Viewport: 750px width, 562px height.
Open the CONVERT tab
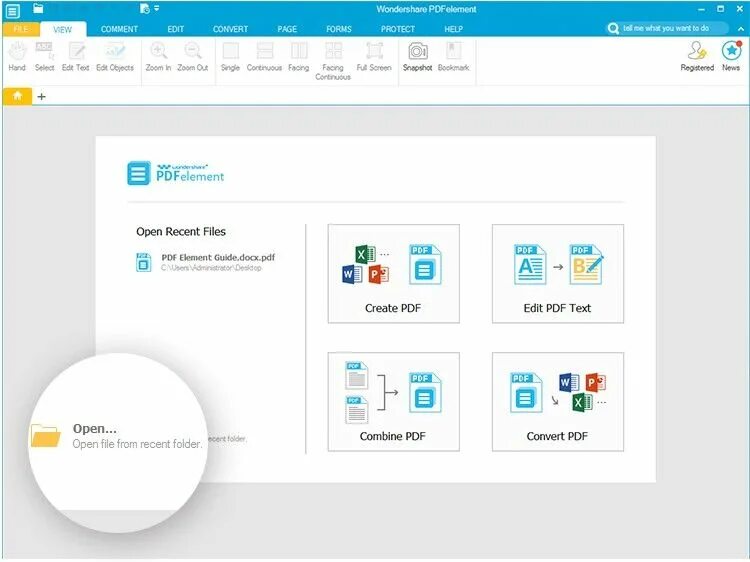point(230,29)
